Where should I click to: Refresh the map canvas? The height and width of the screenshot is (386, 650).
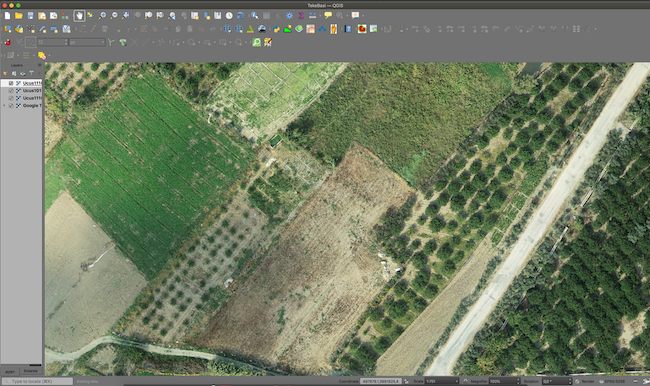(240, 16)
